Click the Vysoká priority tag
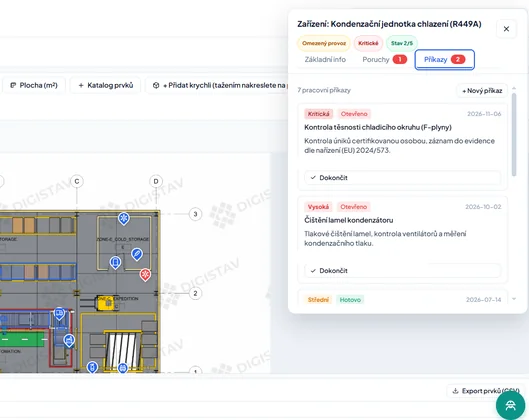529x420 pixels. point(318,207)
